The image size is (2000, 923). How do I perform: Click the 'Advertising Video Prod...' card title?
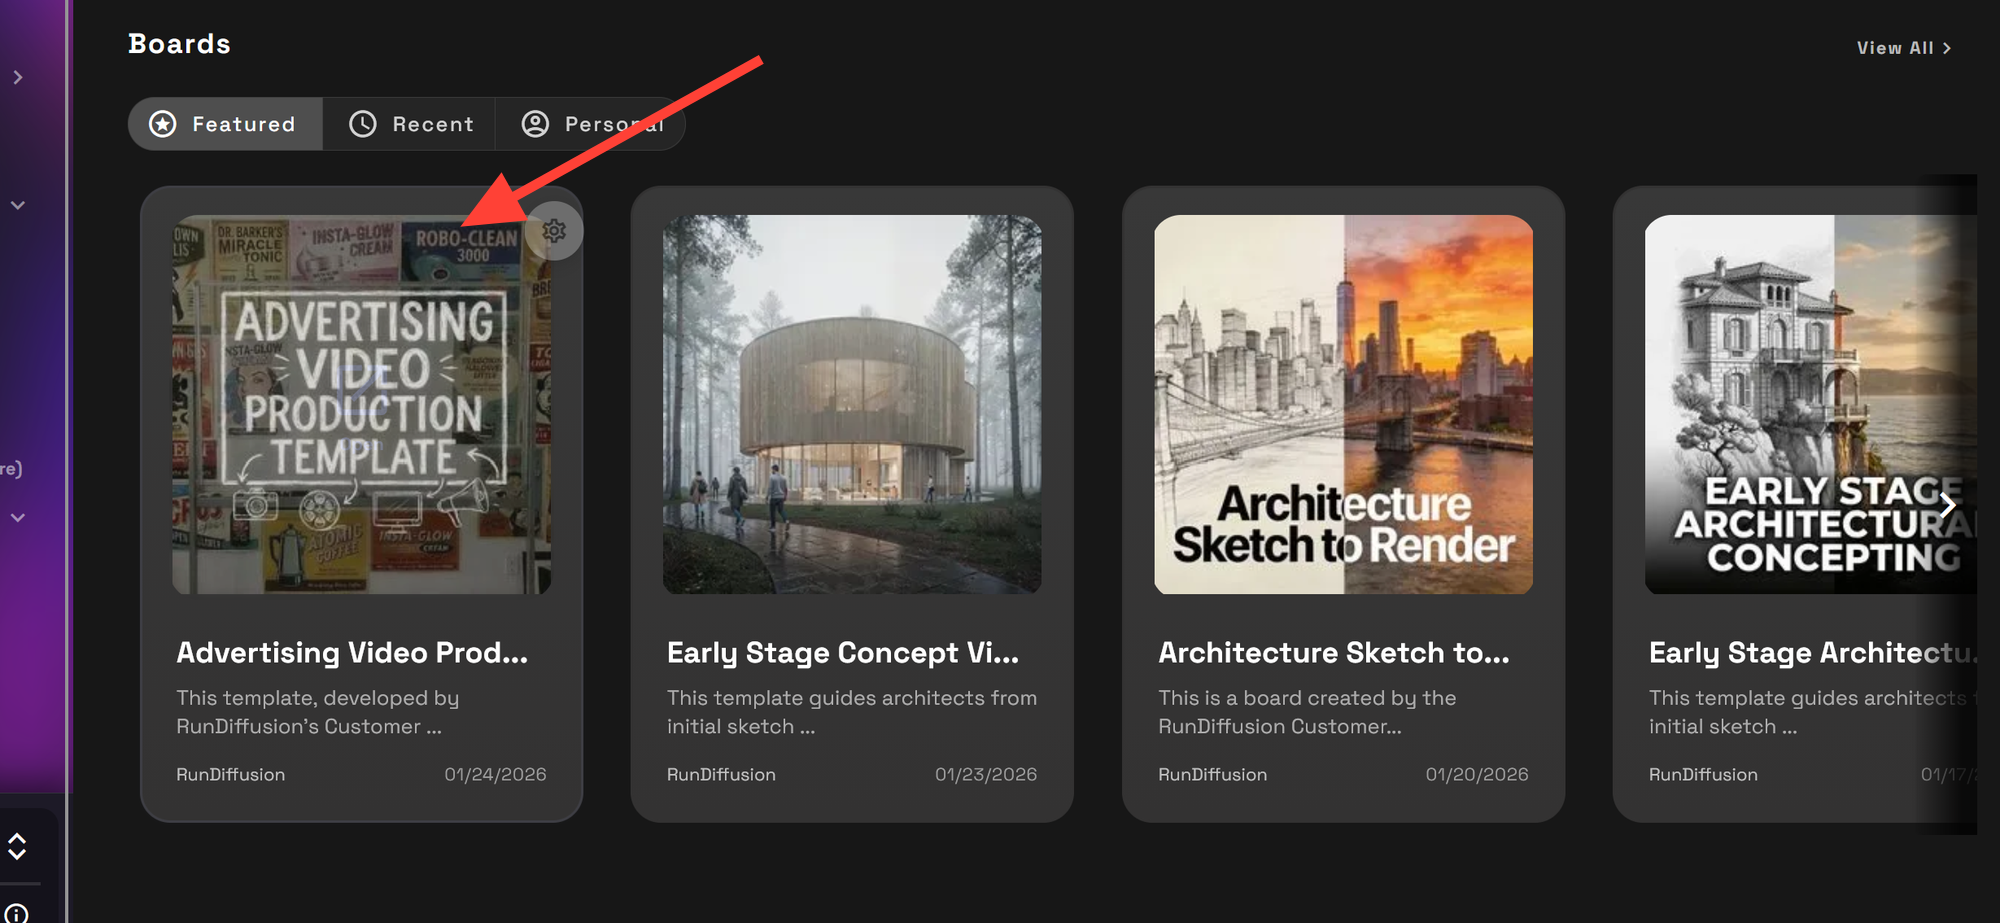coord(352,653)
